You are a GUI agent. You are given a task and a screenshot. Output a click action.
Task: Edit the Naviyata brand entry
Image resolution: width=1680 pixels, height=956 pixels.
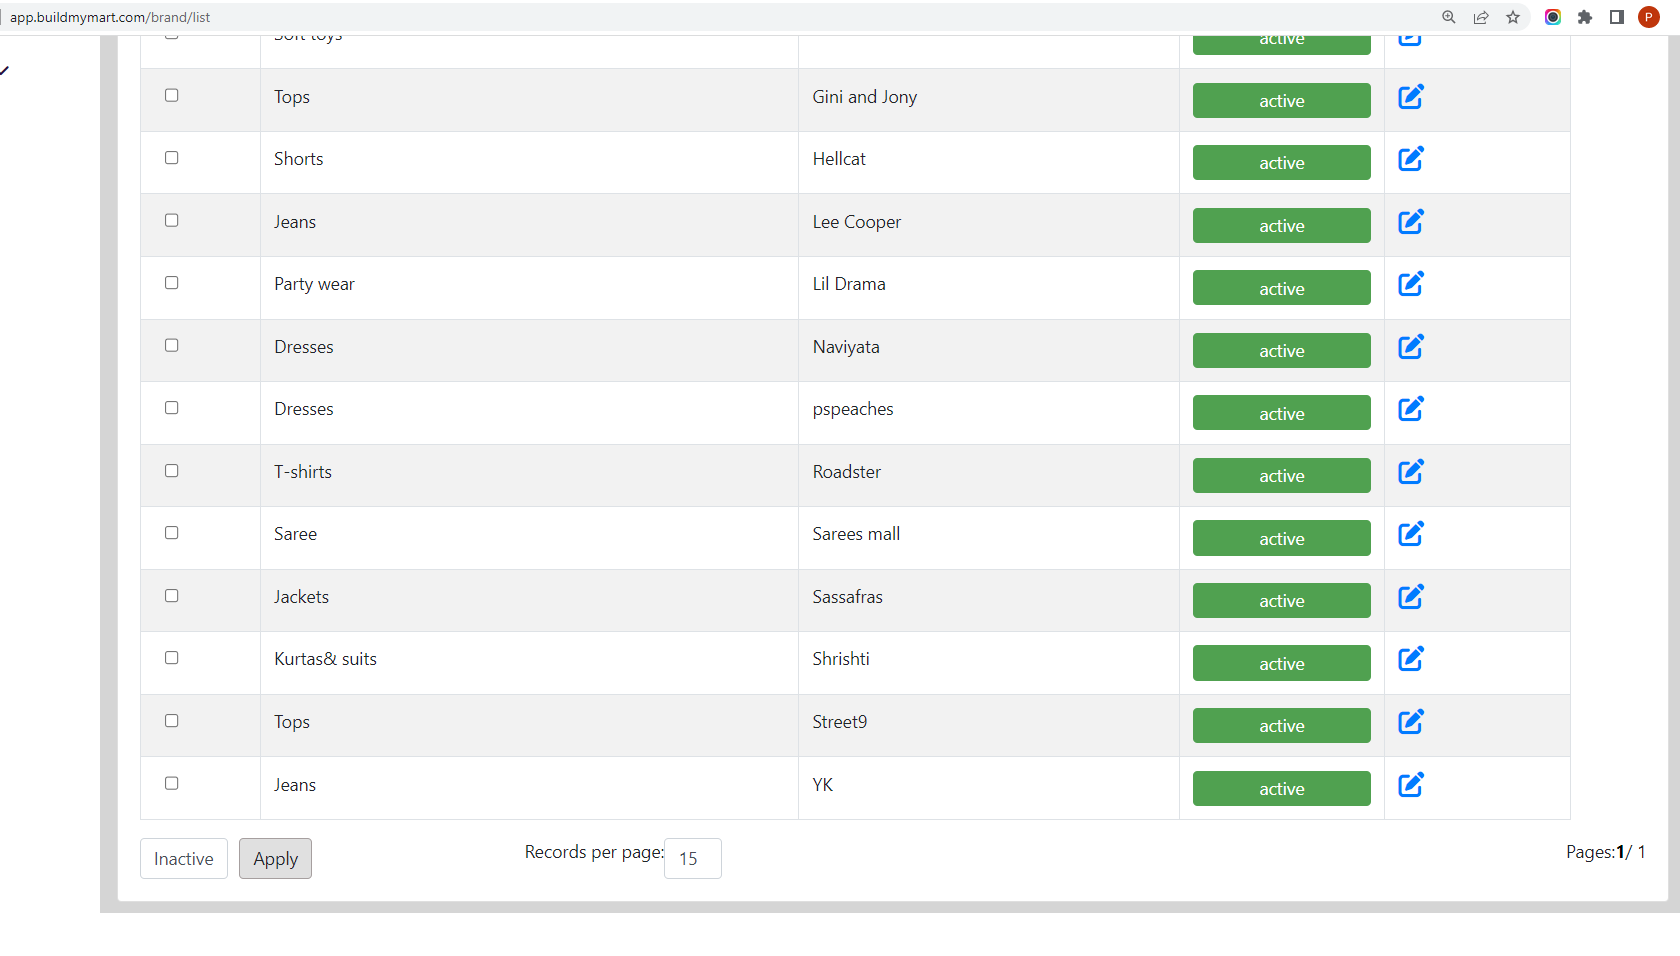(x=1411, y=347)
